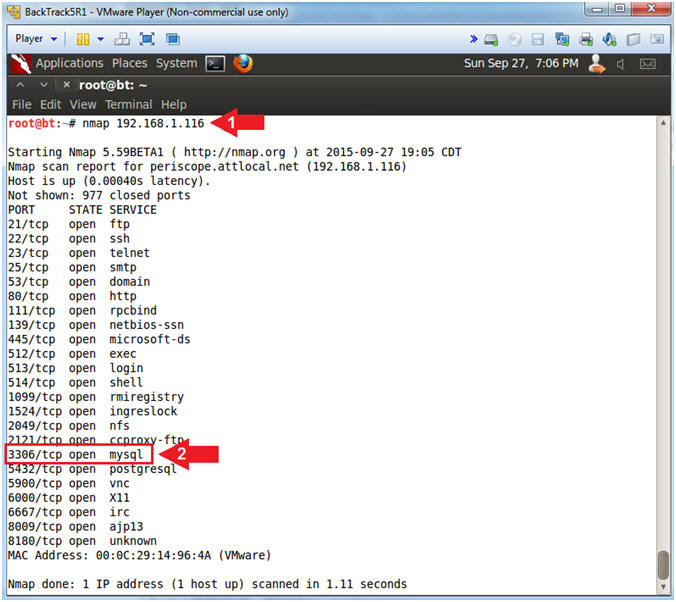Screen dimensions: 676x602
Task: Click the hard disk device icon
Action: pos(491,40)
